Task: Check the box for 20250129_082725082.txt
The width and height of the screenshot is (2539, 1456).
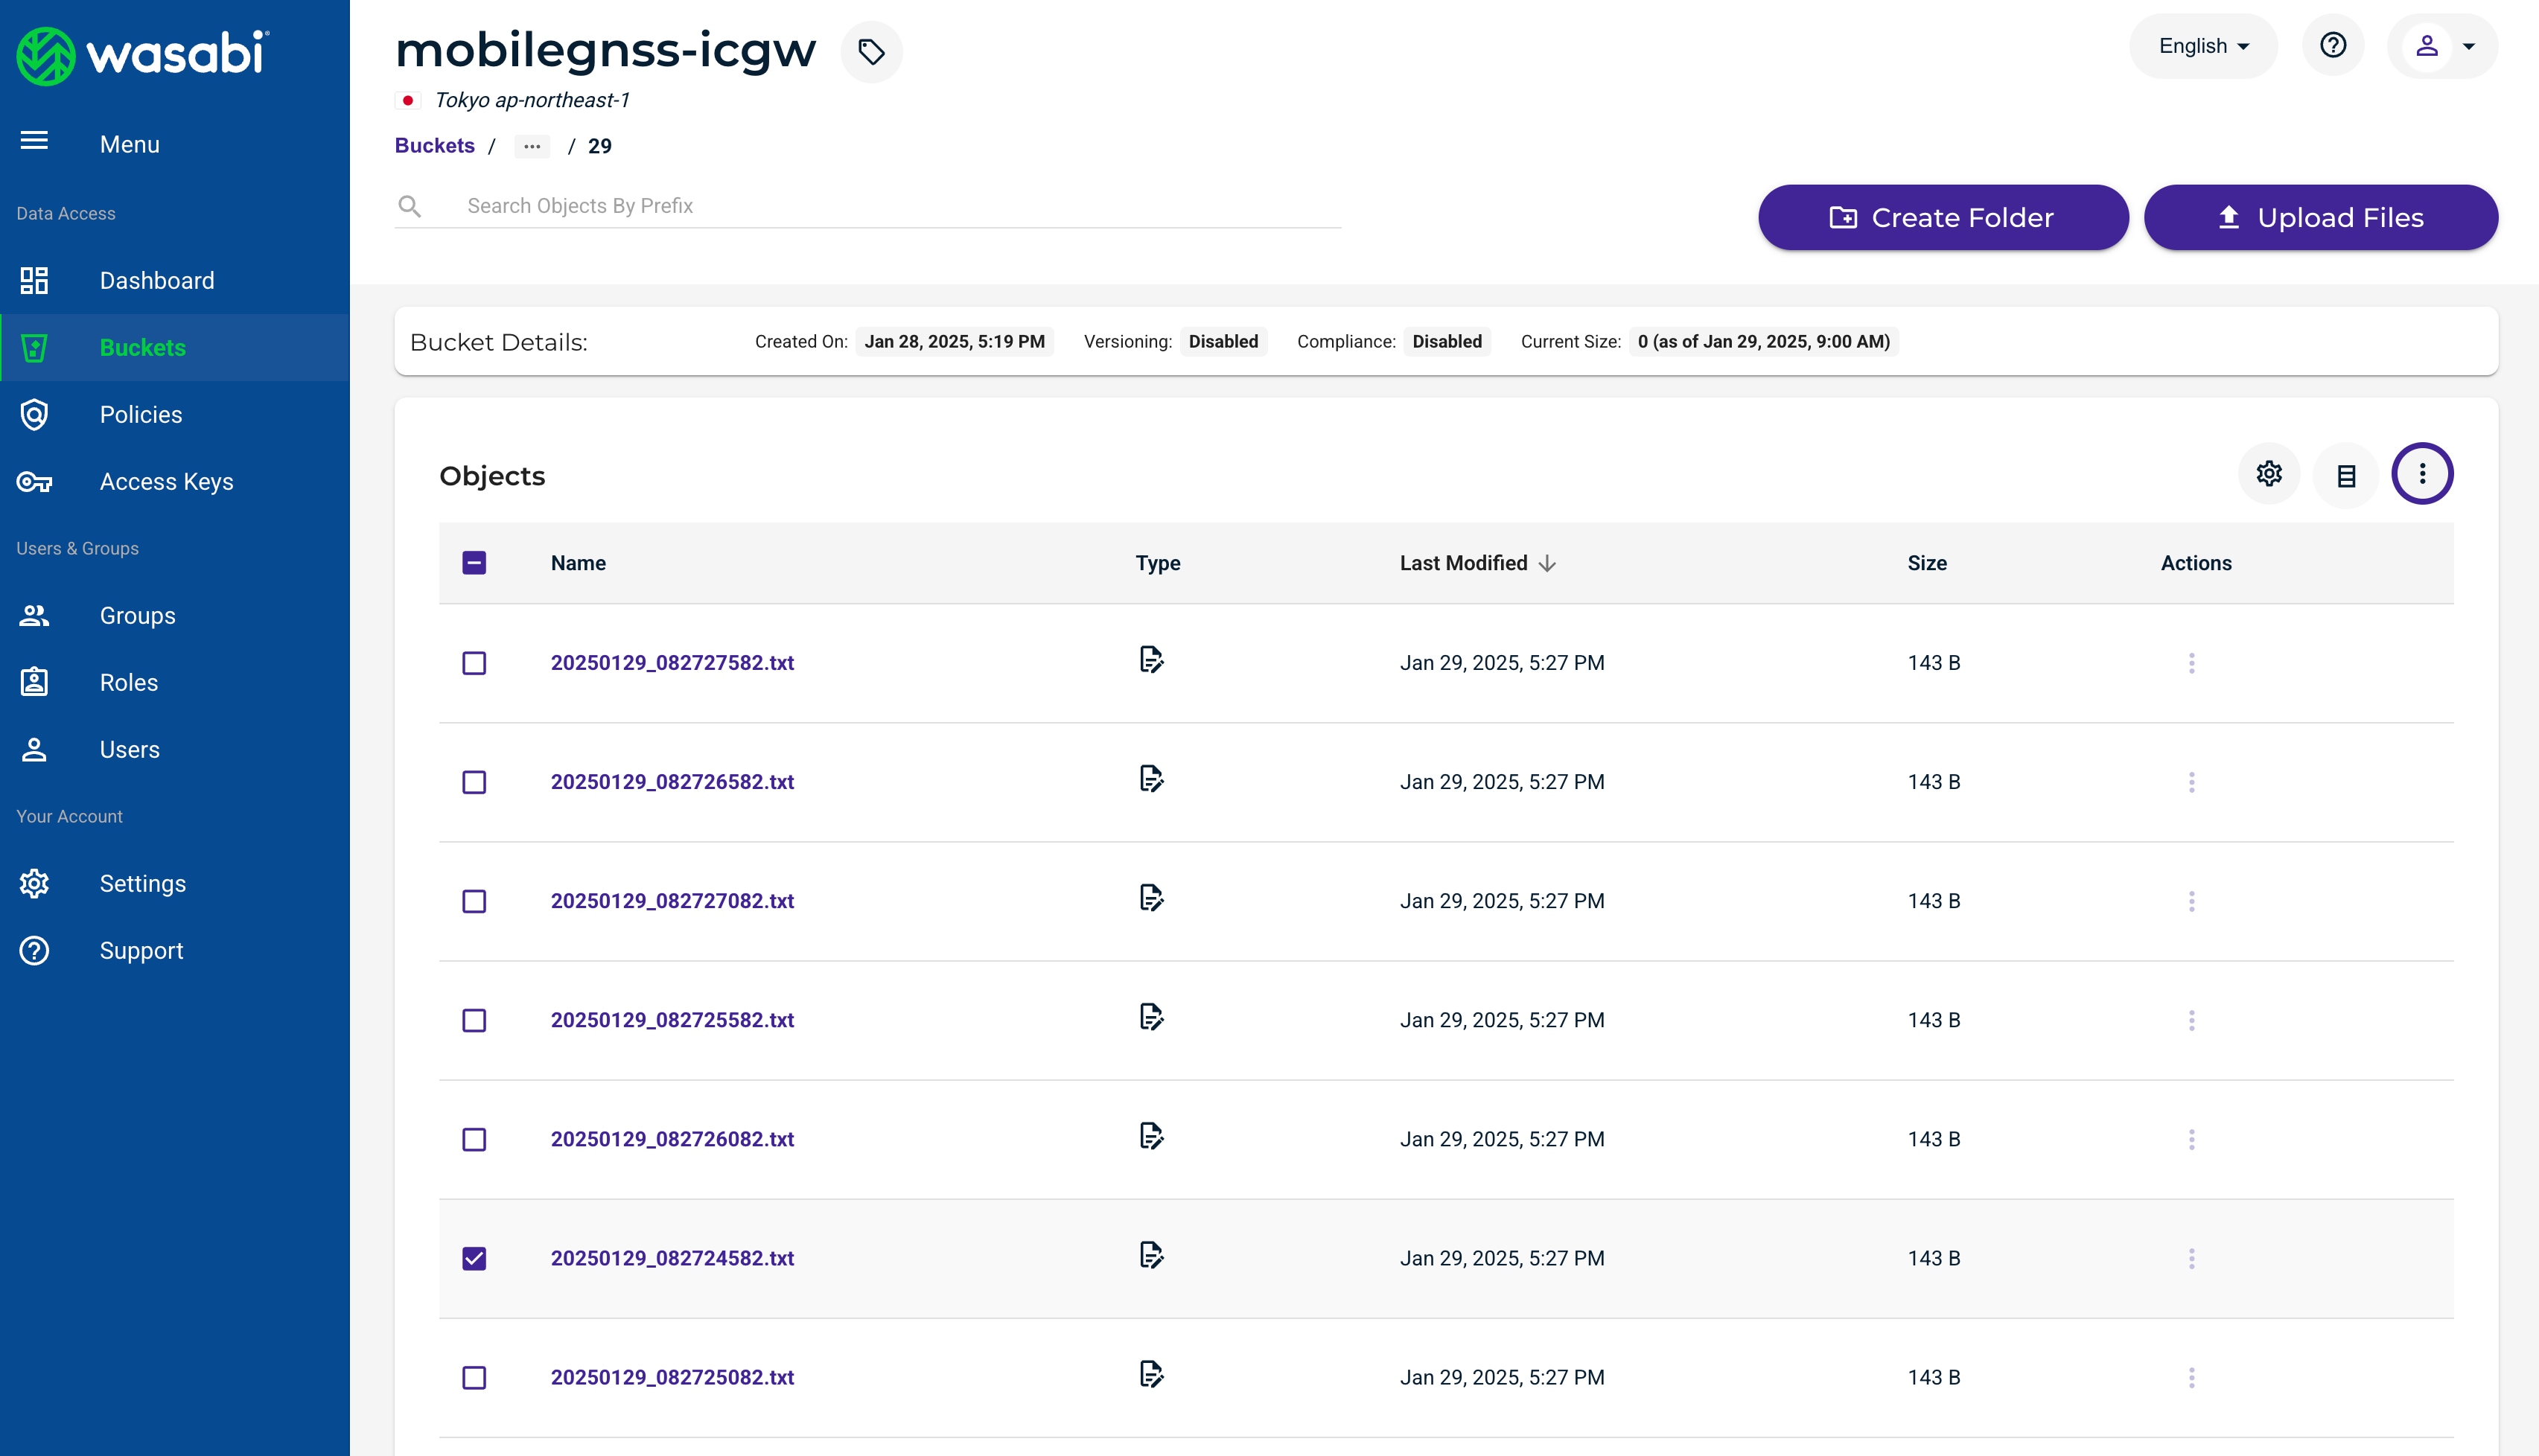Action: click(x=474, y=1377)
